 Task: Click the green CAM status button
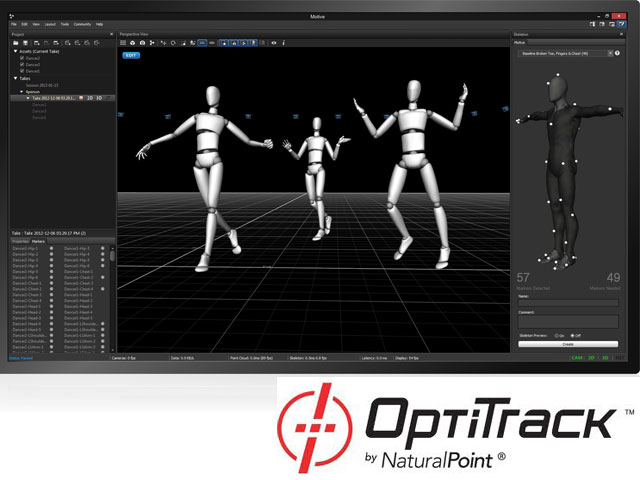pos(577,358)
